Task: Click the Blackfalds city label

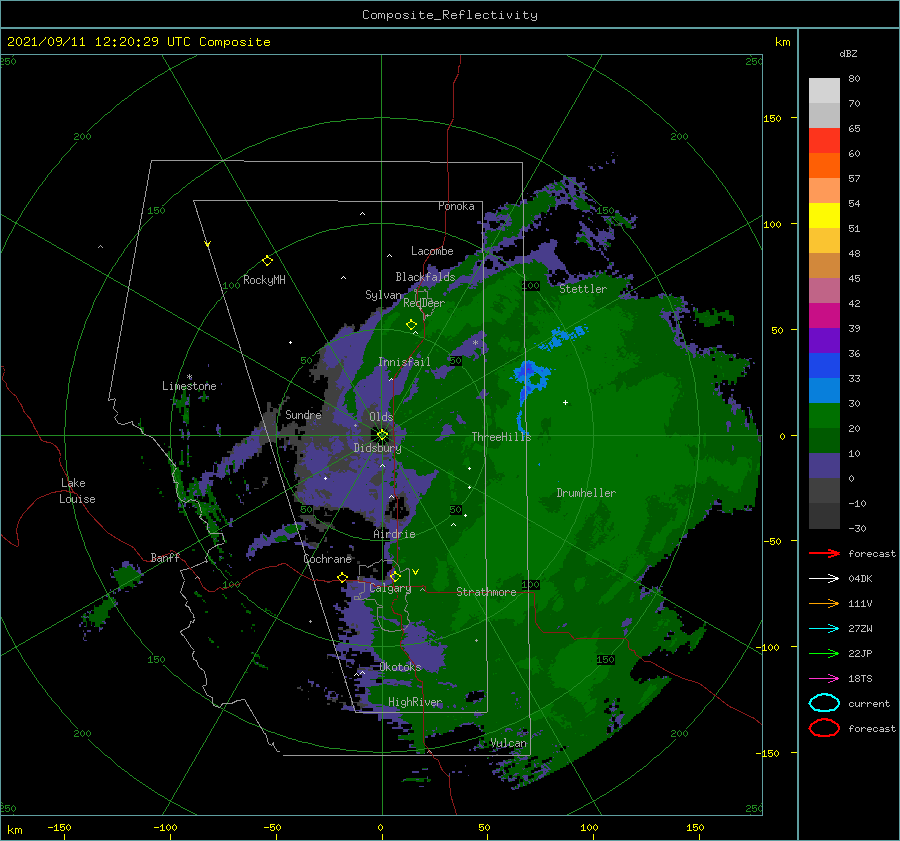Action: 425,277
